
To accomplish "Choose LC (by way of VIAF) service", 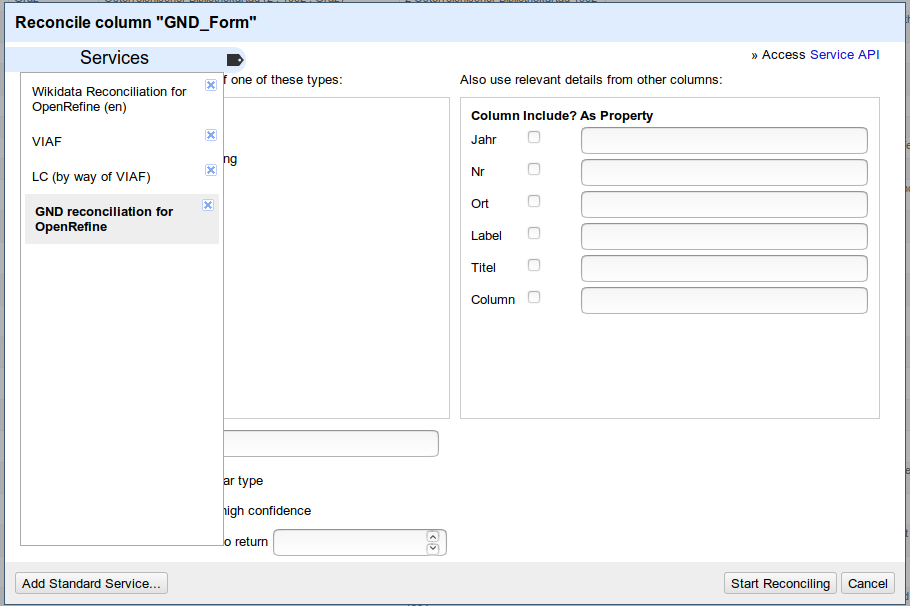I will tap(91, 177).
